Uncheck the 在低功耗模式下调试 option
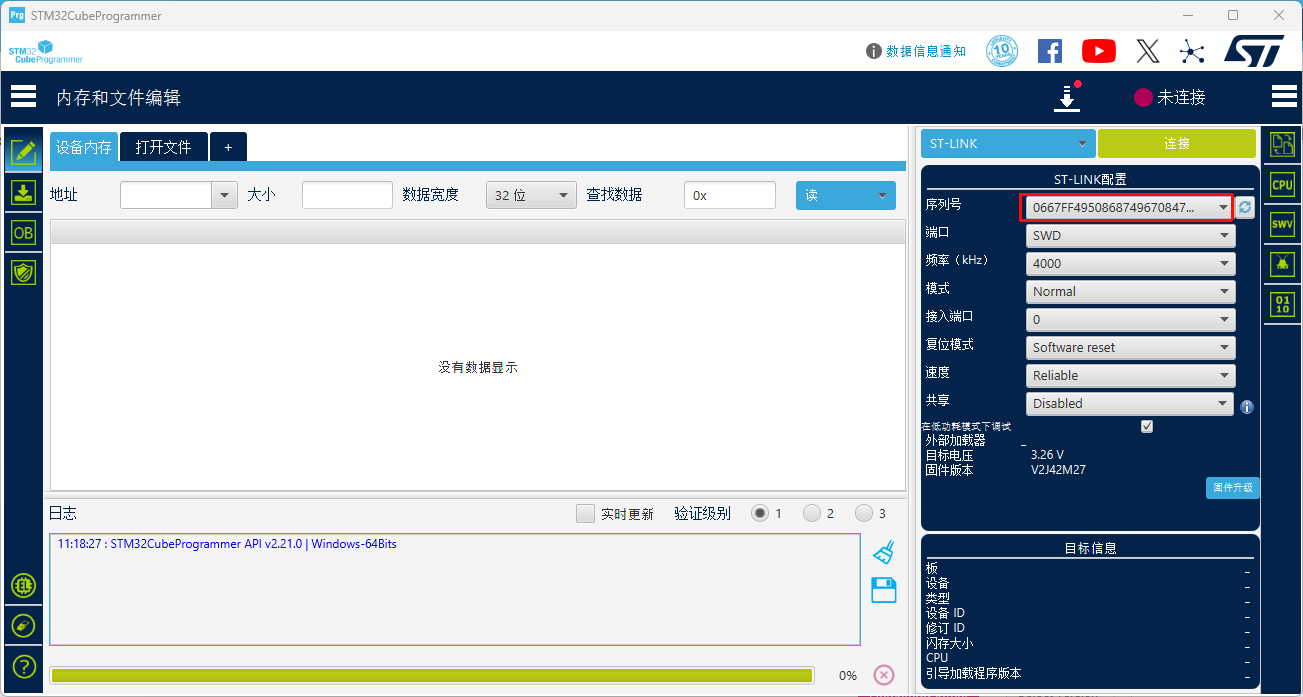 click(1146, 425)
